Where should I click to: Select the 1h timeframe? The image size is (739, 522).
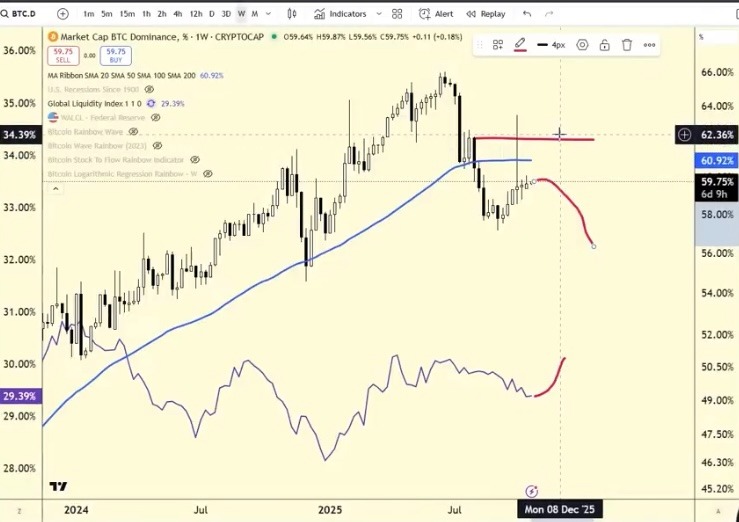coord(147,14)
